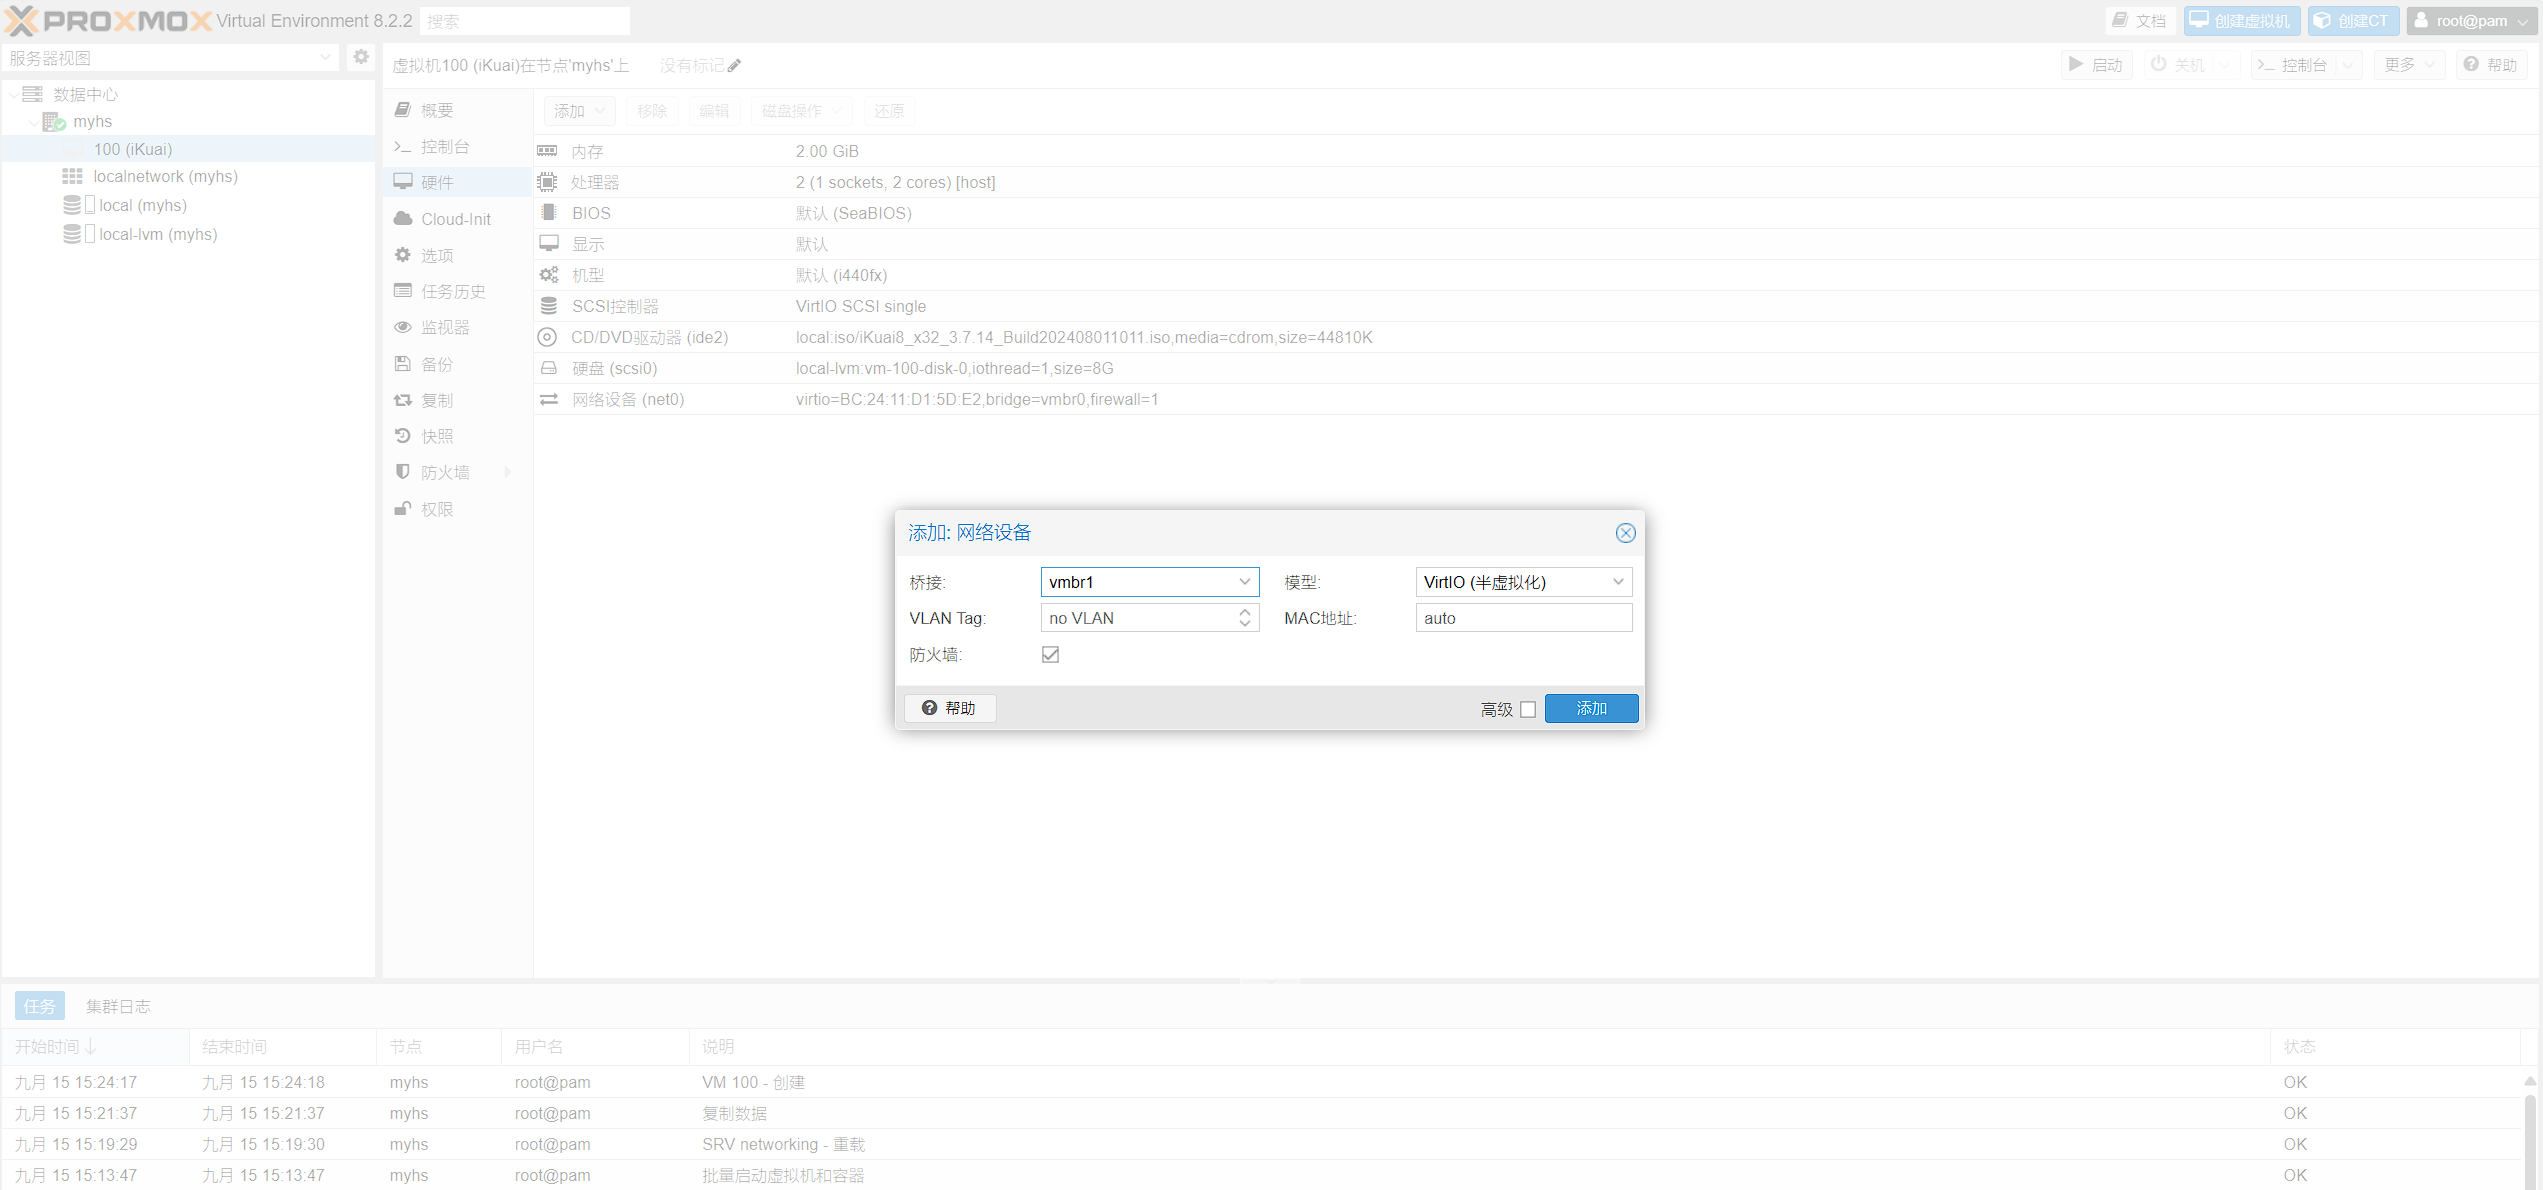Viewport: 2543px width, 1190px height.
Task: Select the SCSI控制器 row
Action: 1537,306
